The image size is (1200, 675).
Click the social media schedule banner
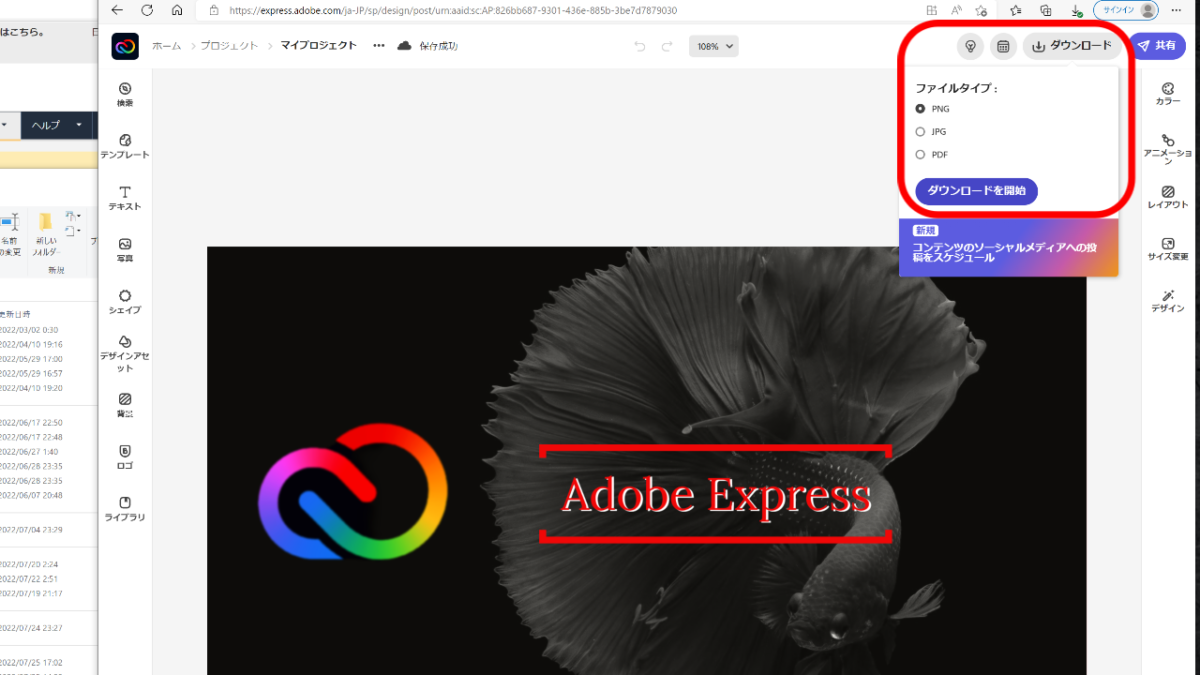pyautogui.click(x=1008, y=247)
